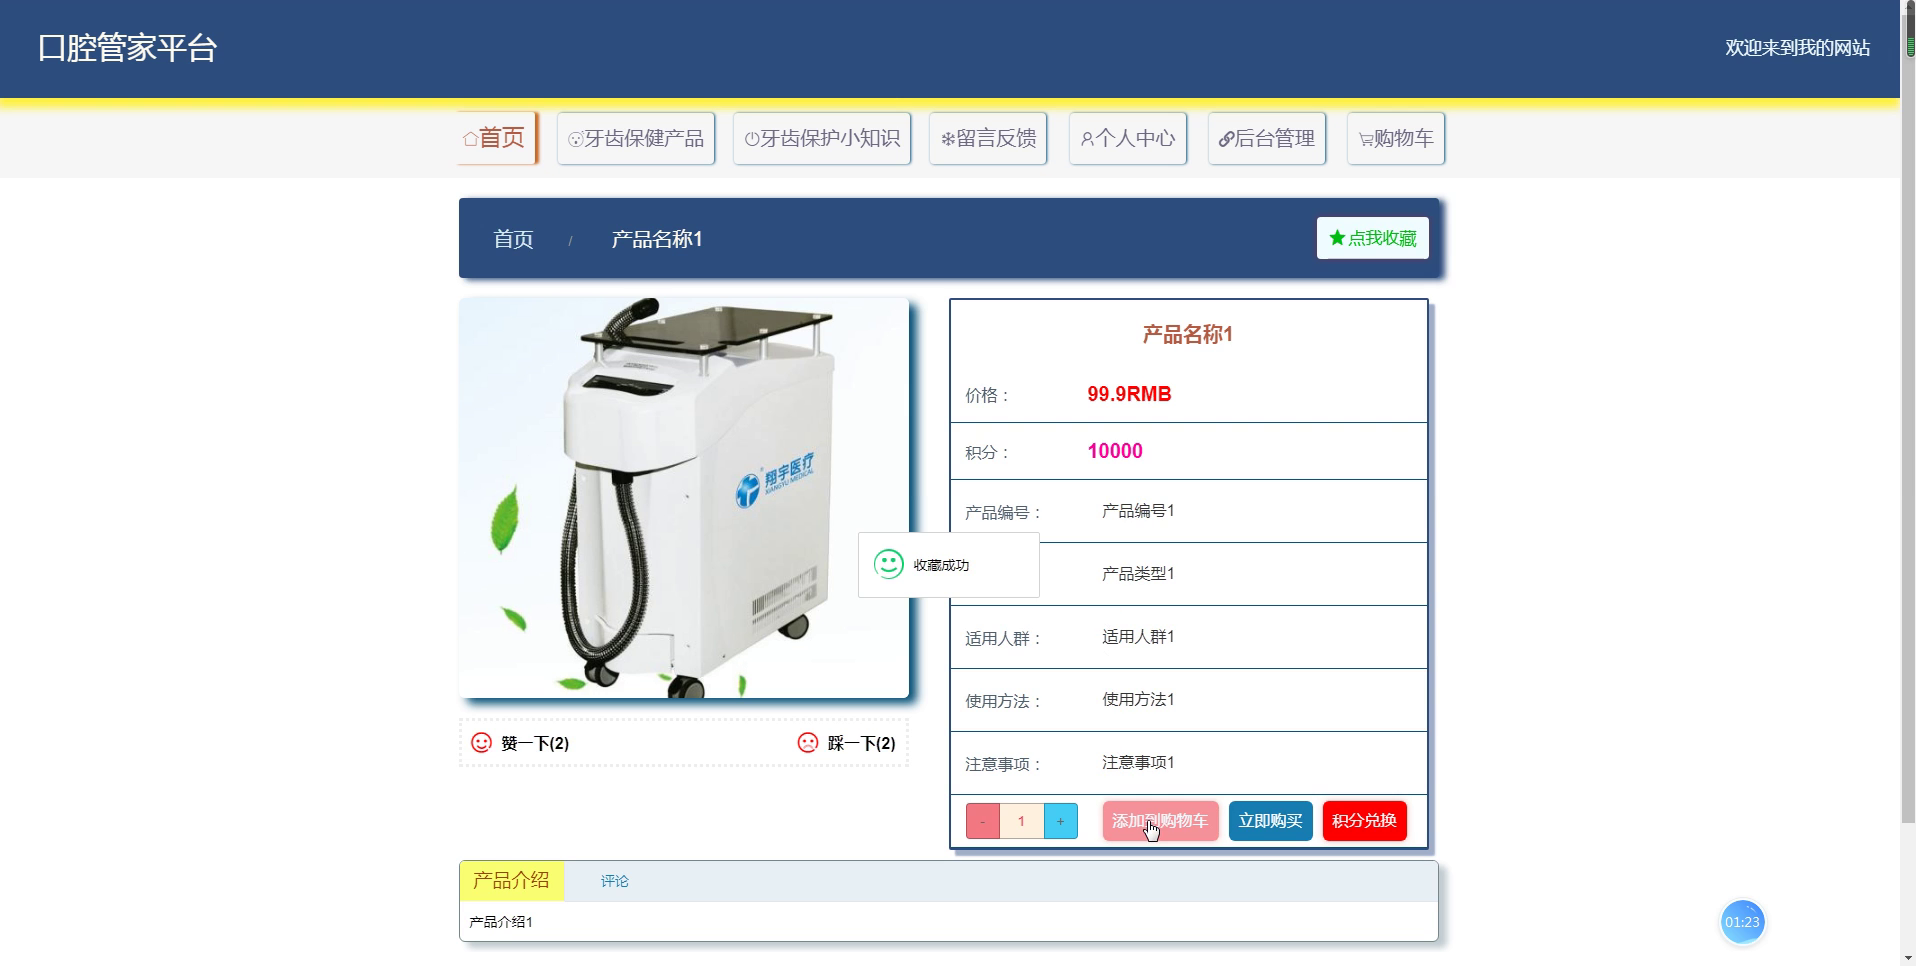This screenshot has height=966, width=1916.
Task: Click the 产品编号1 value
Action: pyautogui.click(x=1138, y=511)
